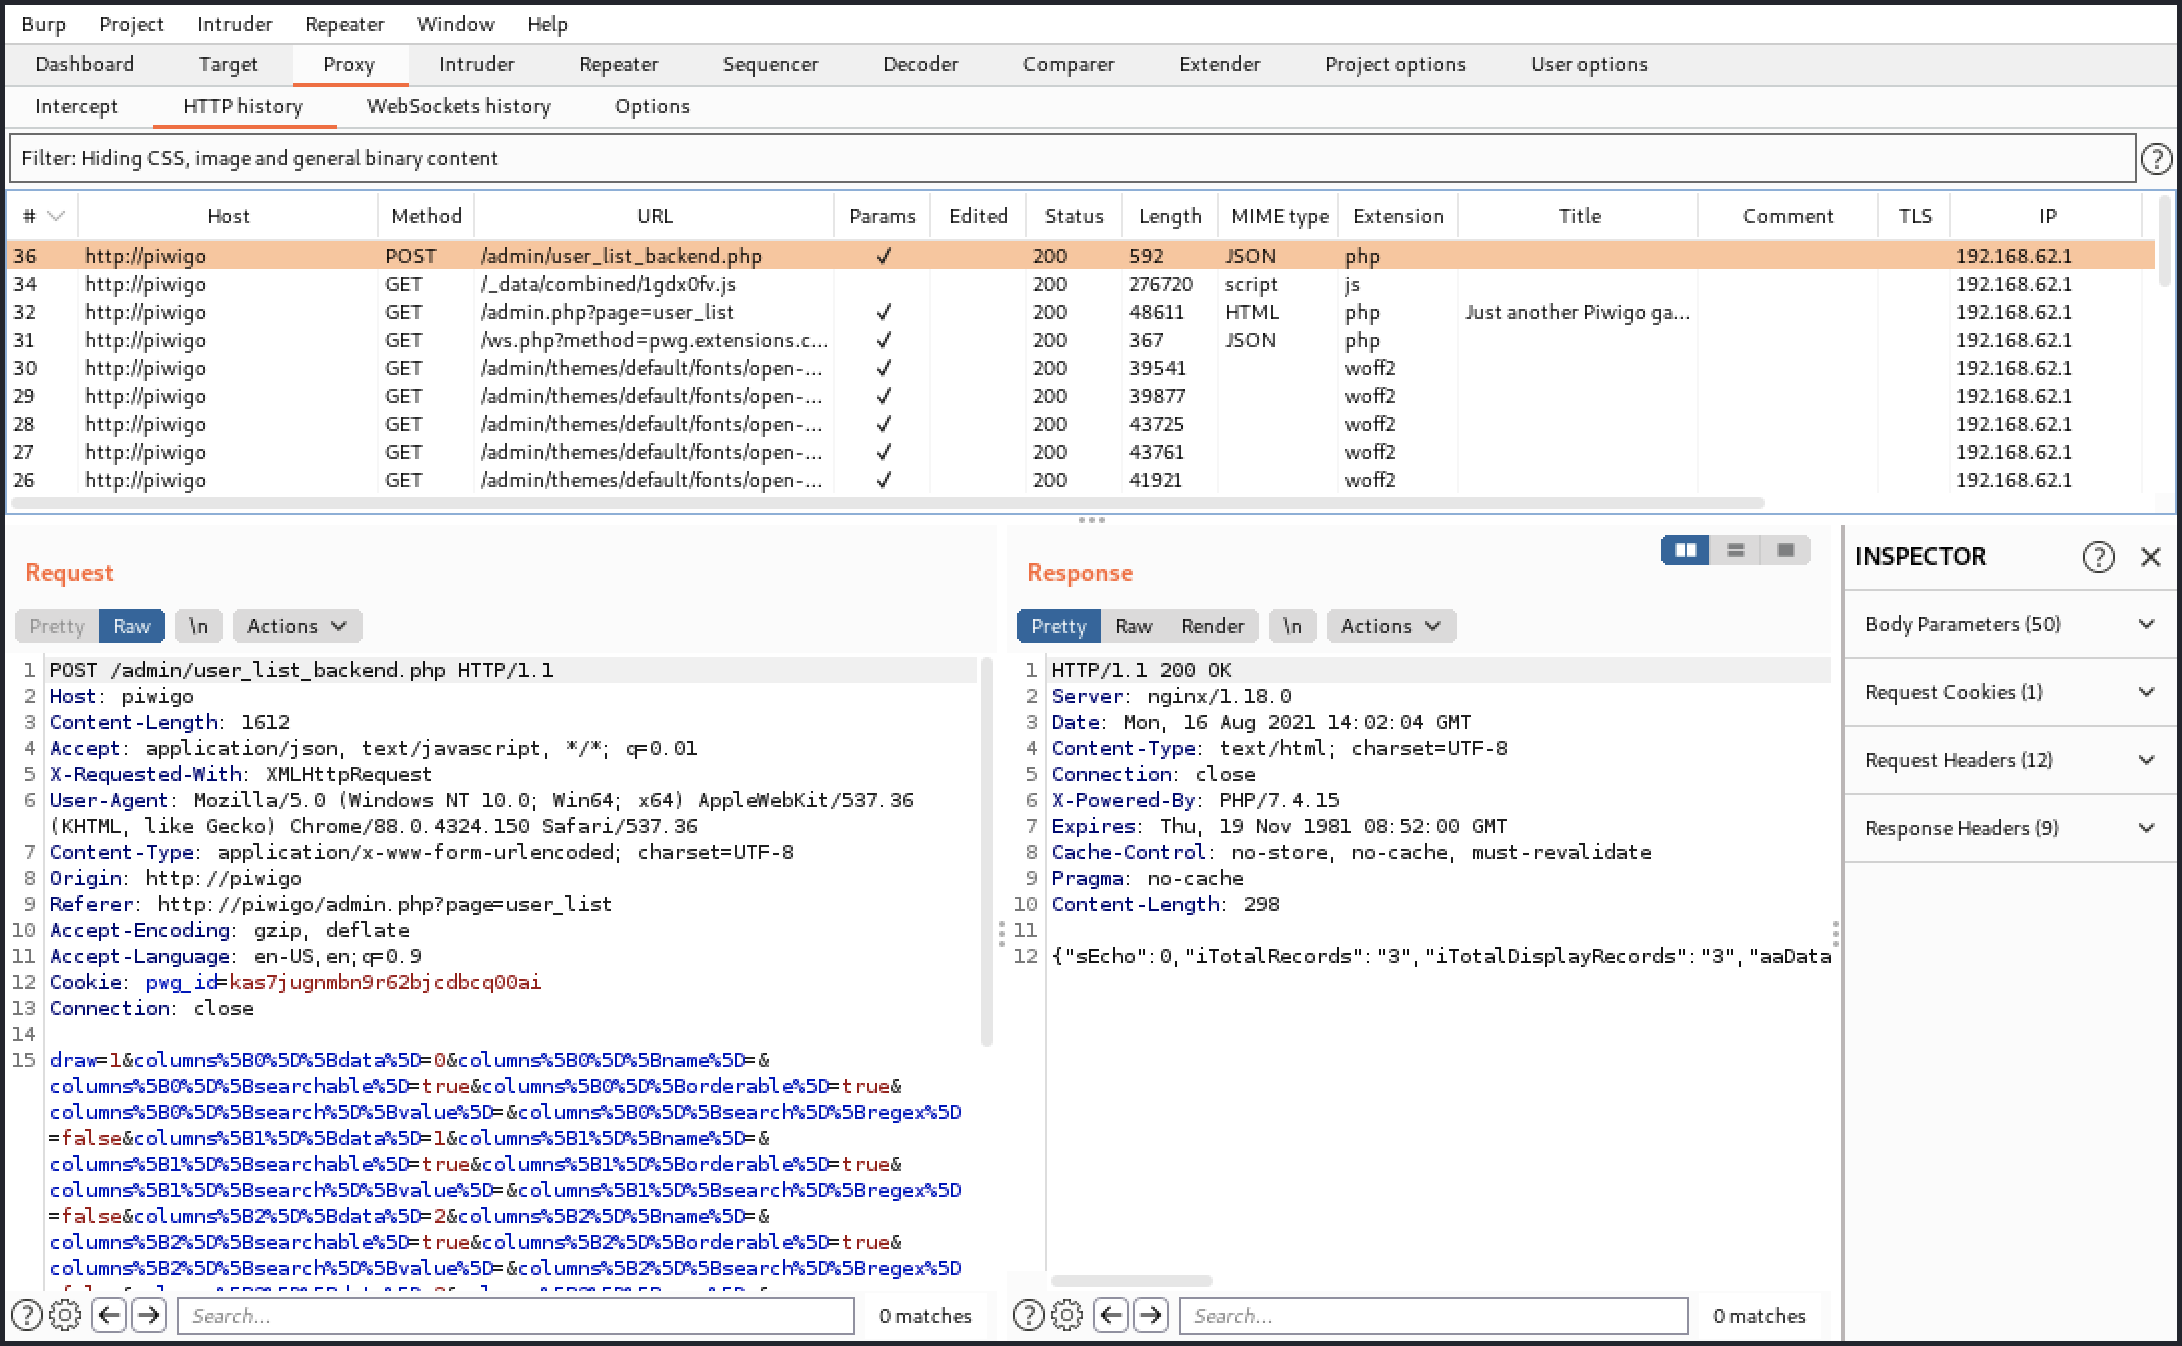2182x1346 pixels.
Task: Open the Project options tab
Action: pos(1396,64)
